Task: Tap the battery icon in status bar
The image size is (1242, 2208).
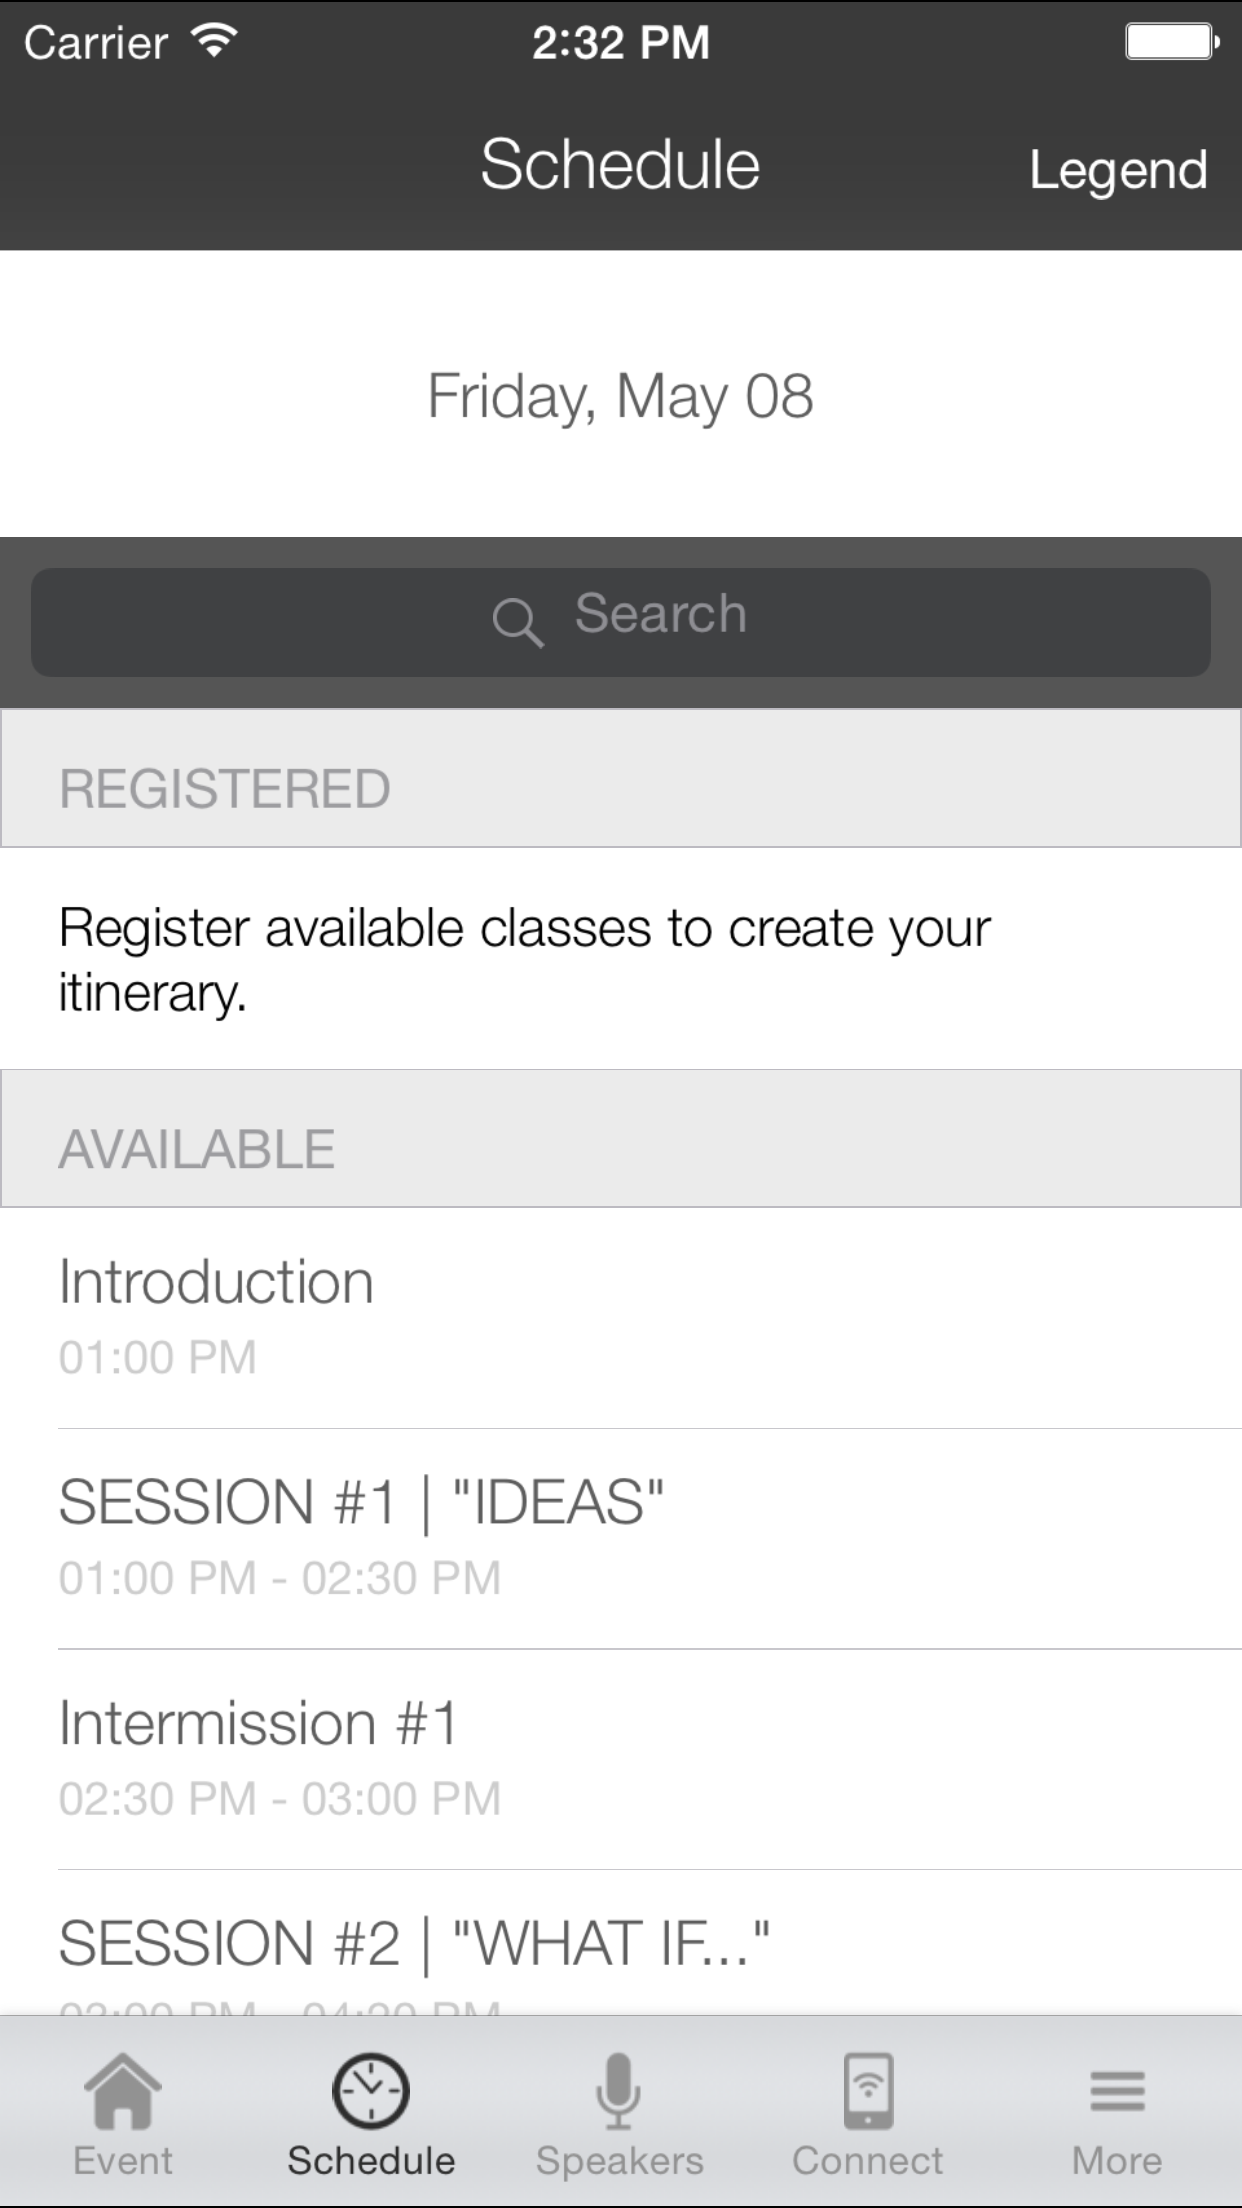Action: 1172,42
